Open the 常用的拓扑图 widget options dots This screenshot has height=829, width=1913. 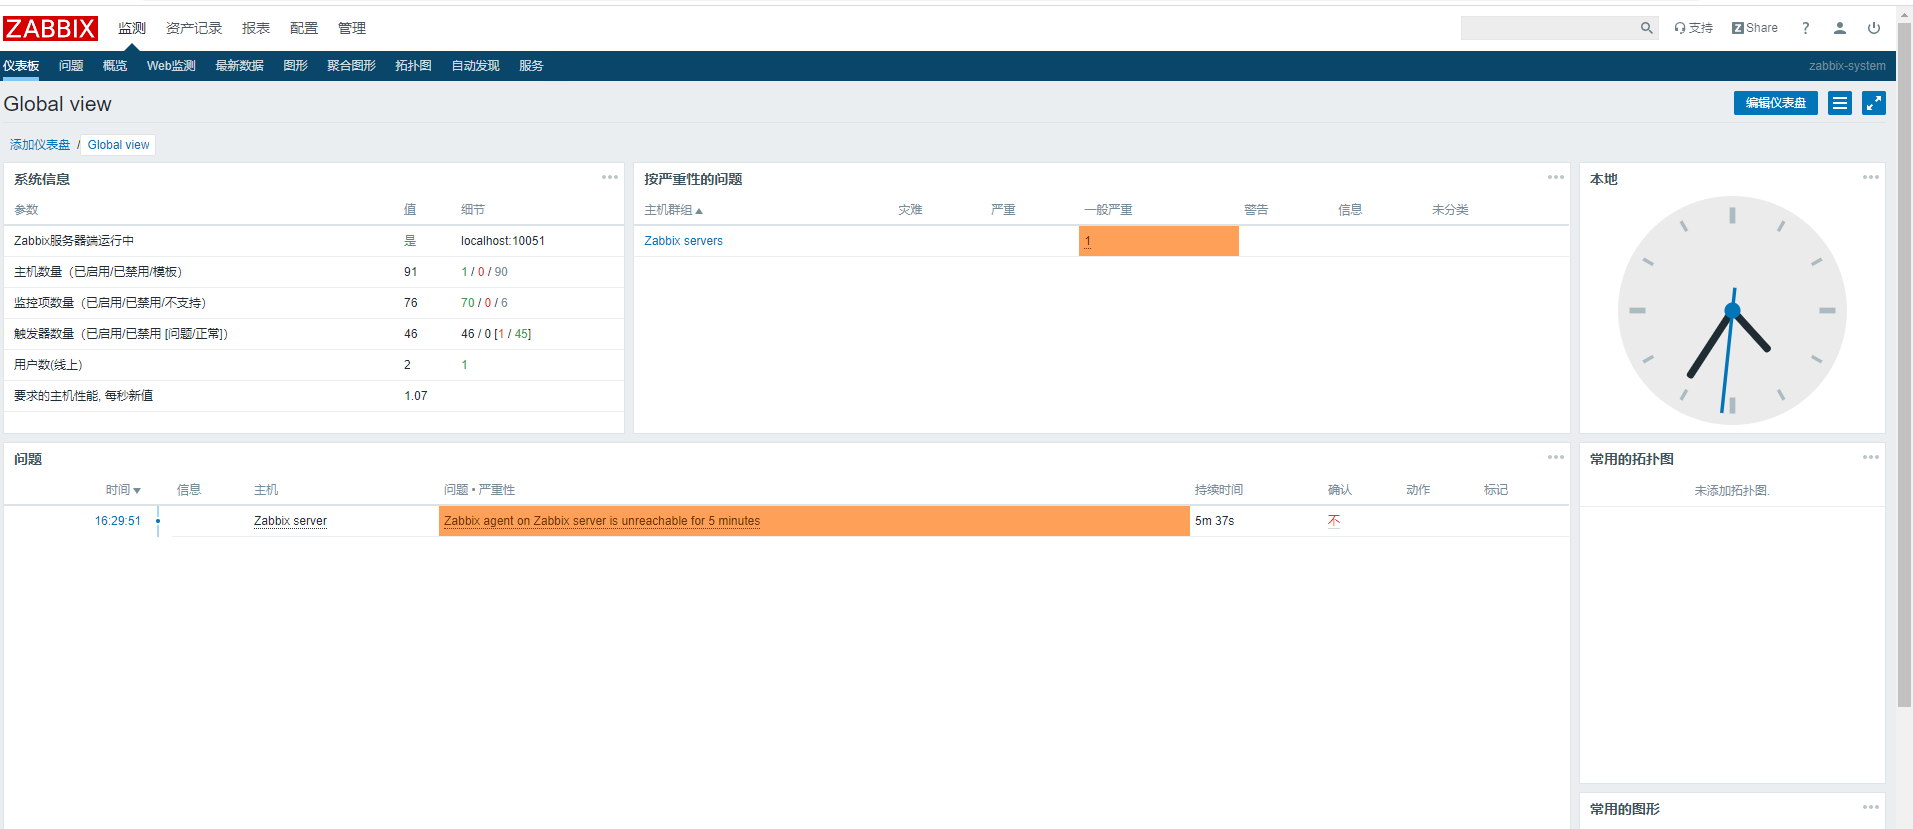pos(1871,457)
